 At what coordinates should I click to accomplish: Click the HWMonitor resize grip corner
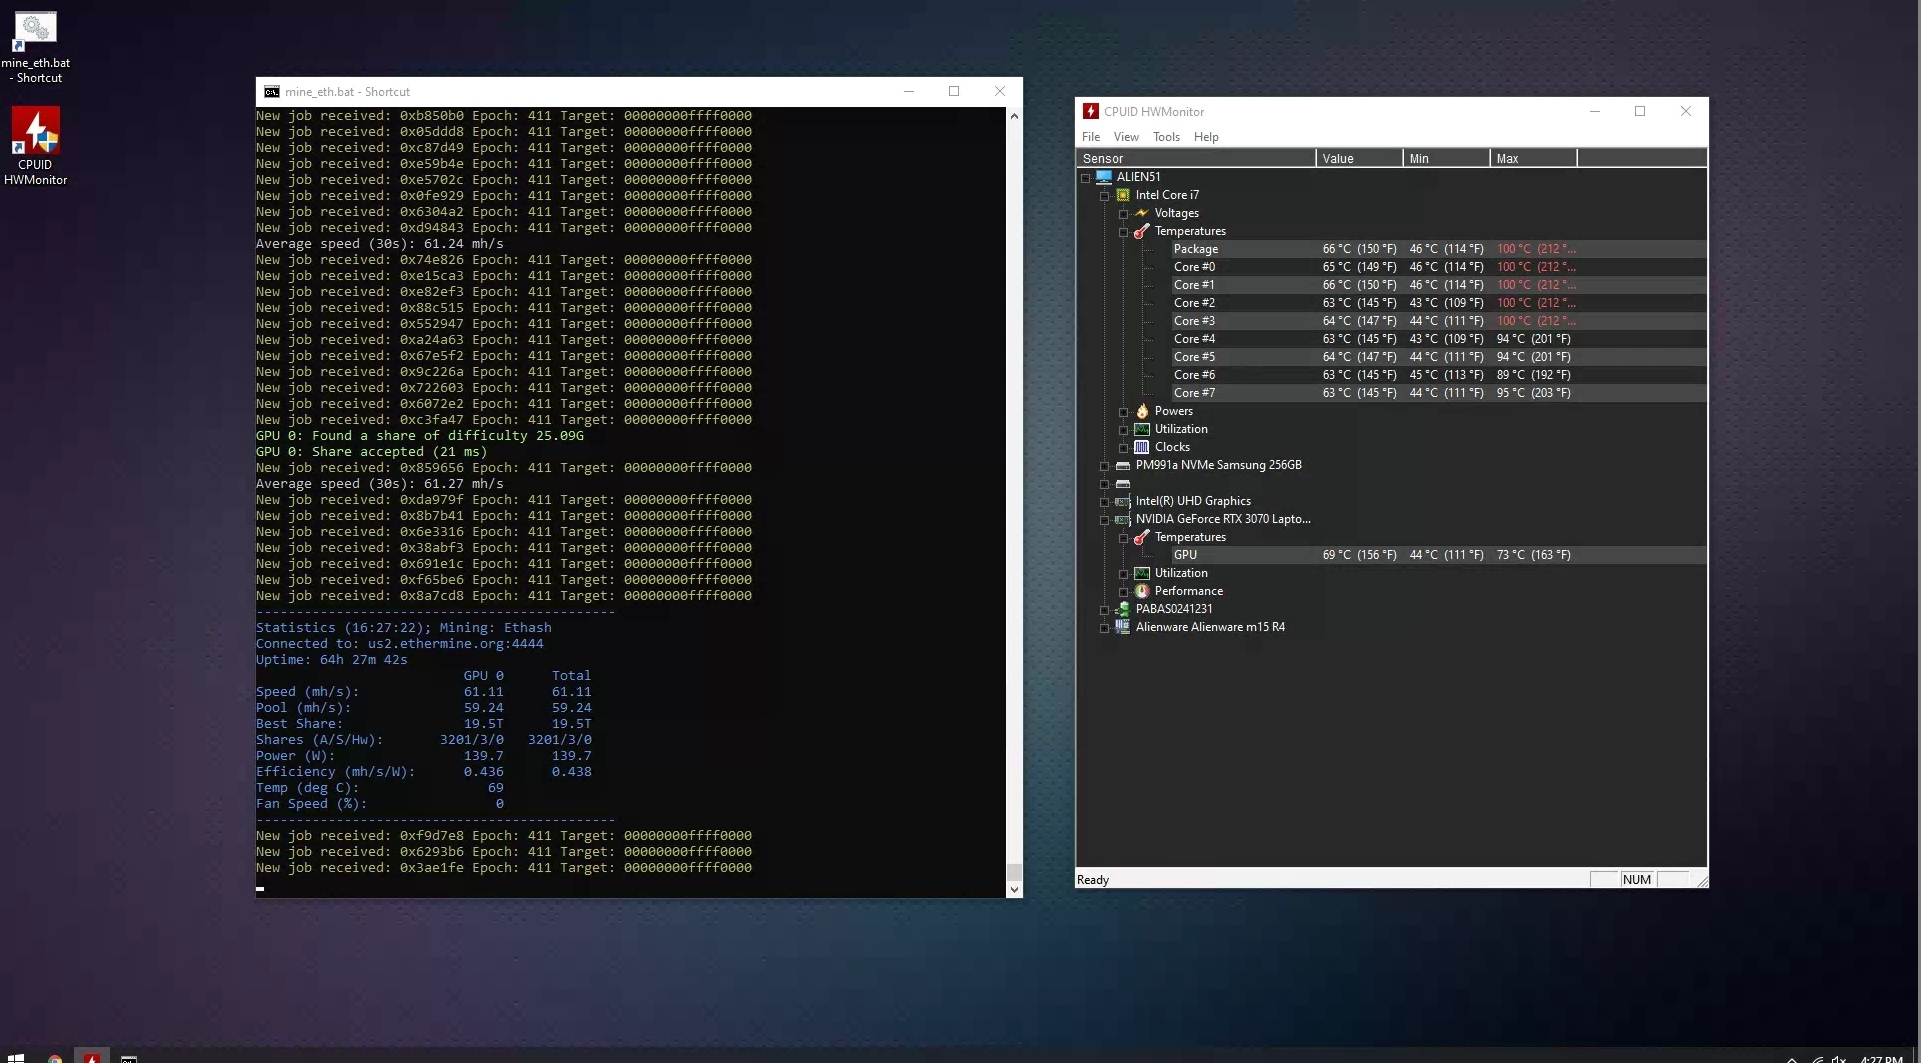(x=1701, y=880)
